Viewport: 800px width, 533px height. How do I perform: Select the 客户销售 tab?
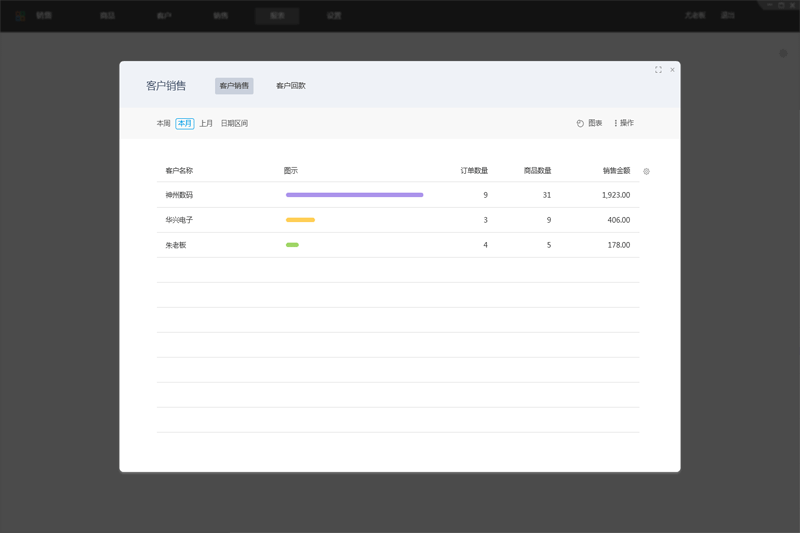pos(234,86)
